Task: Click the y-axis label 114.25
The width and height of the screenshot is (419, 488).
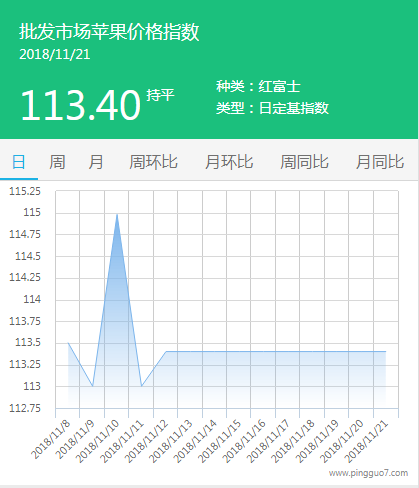Action: (25, 277)
